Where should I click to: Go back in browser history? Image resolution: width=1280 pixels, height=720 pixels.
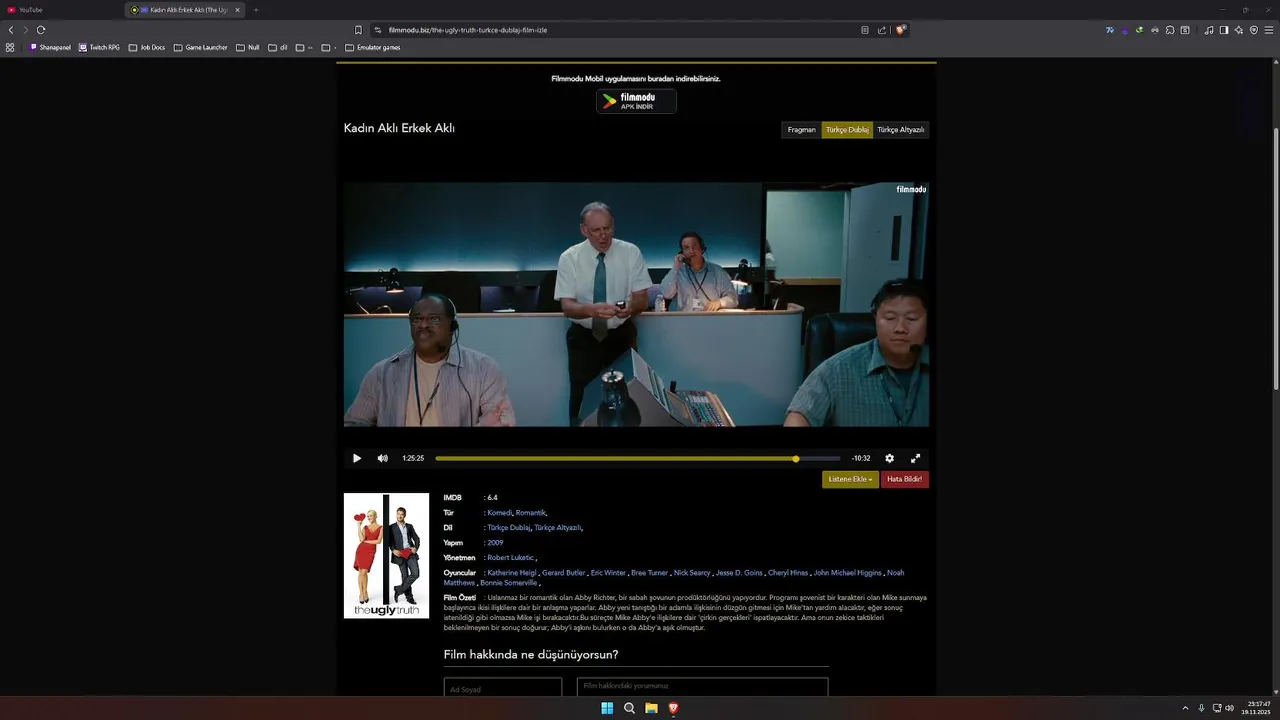coord(11,30)
